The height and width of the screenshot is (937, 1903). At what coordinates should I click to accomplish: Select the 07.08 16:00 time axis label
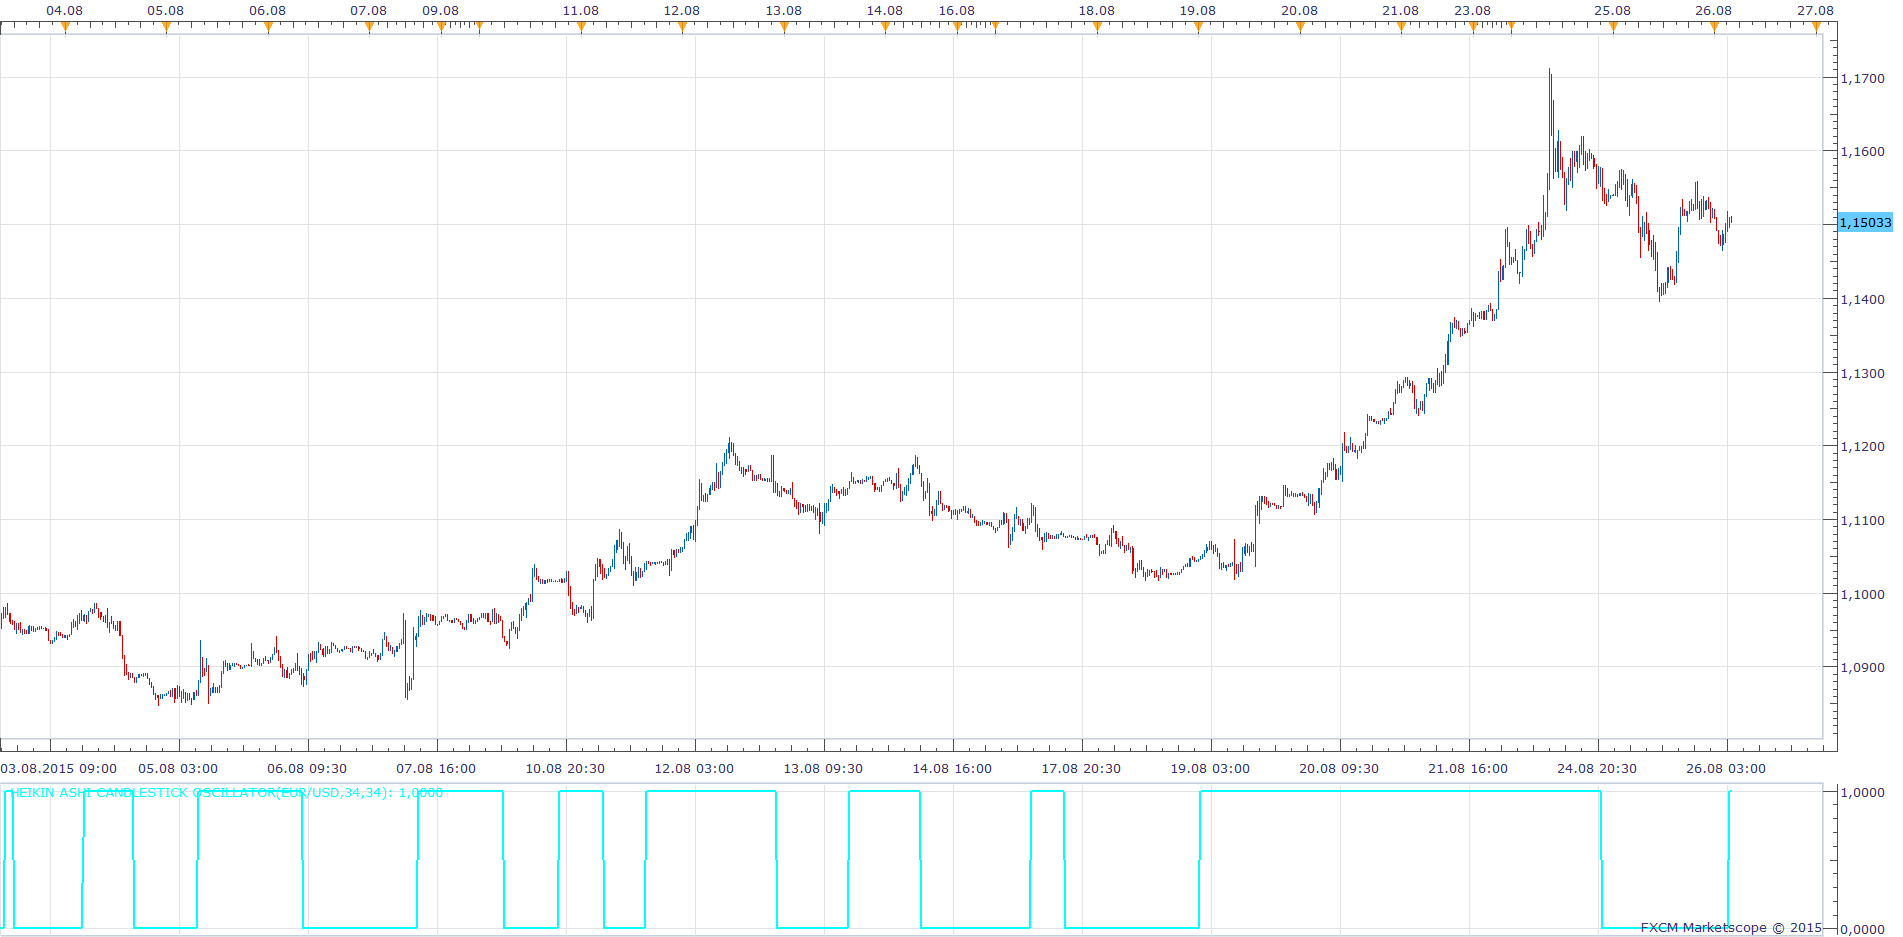tap(436, 769)
